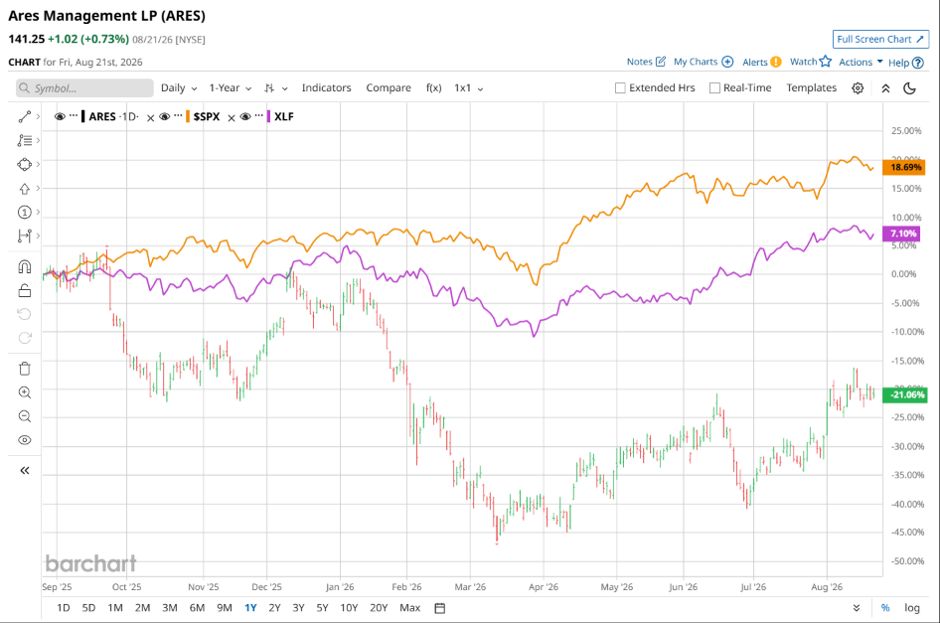Viewport: 940px width, 623px height.
Task: Toggle the percent scale button
Action: (885, 608)
